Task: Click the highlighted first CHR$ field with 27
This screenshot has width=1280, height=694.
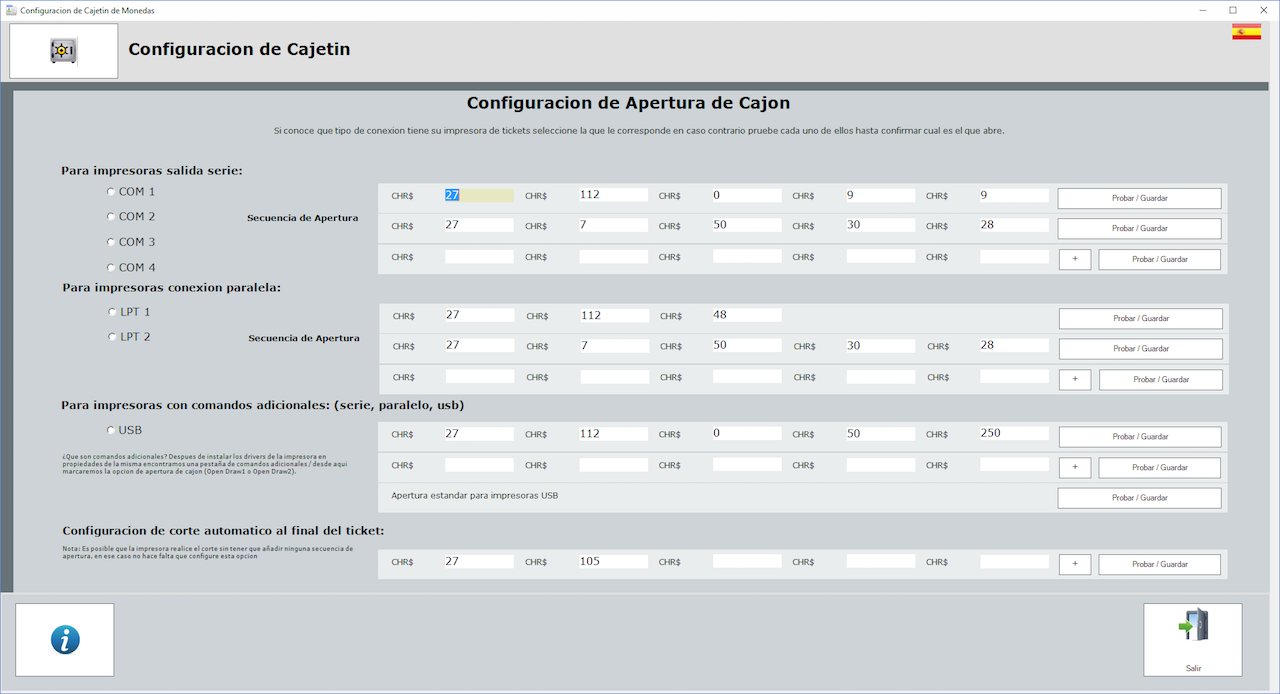Action: click(479, 195)
